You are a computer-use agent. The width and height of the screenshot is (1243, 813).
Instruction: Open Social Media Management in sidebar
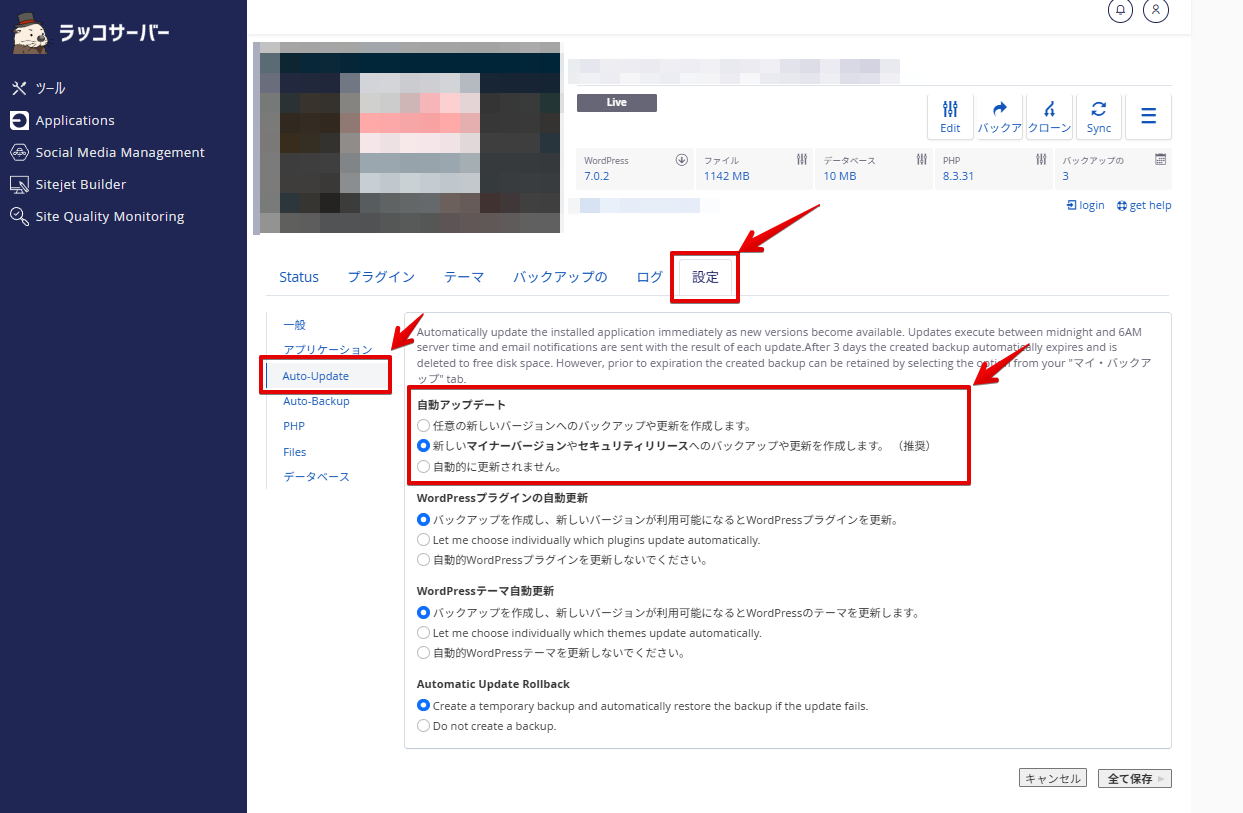tap(120, 152)
